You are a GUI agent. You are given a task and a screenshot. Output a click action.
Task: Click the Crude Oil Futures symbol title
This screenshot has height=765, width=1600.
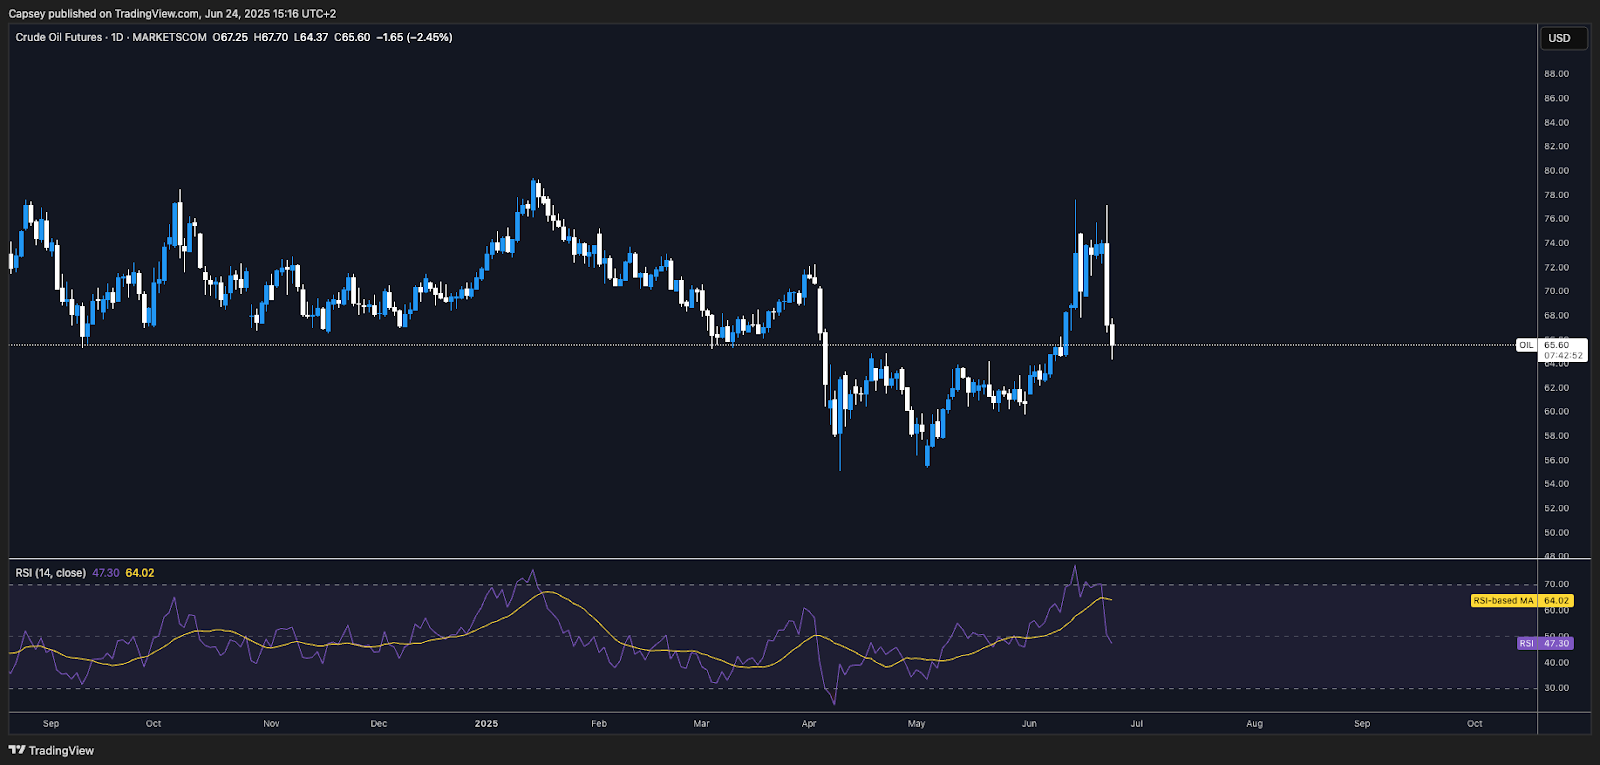[x=59, y=37]
